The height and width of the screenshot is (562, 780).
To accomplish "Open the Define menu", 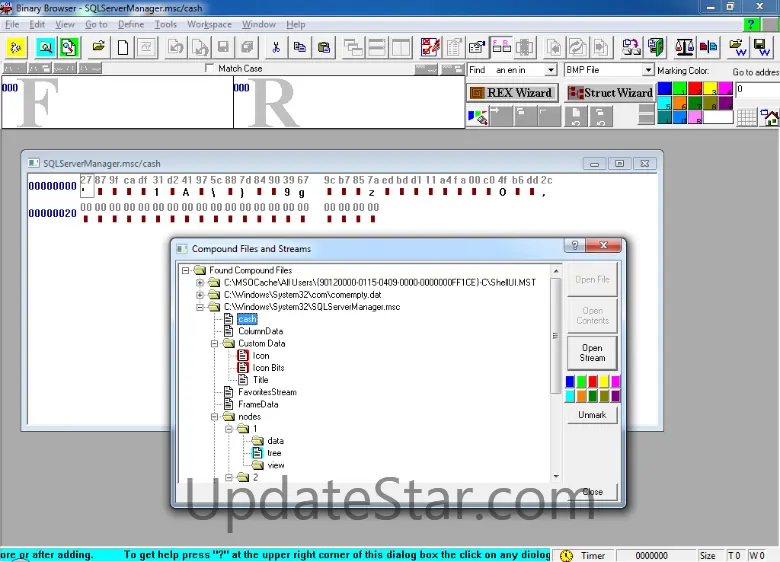I will coord(131,24).
